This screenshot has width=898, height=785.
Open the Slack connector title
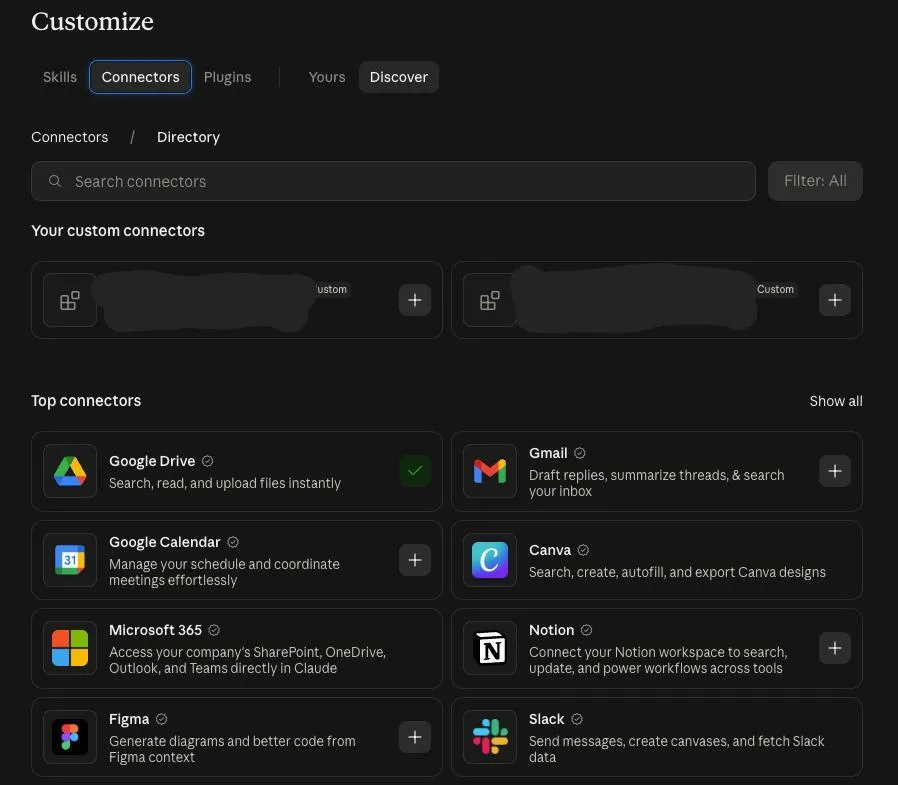pyautogui.click(x=546, y=719)
